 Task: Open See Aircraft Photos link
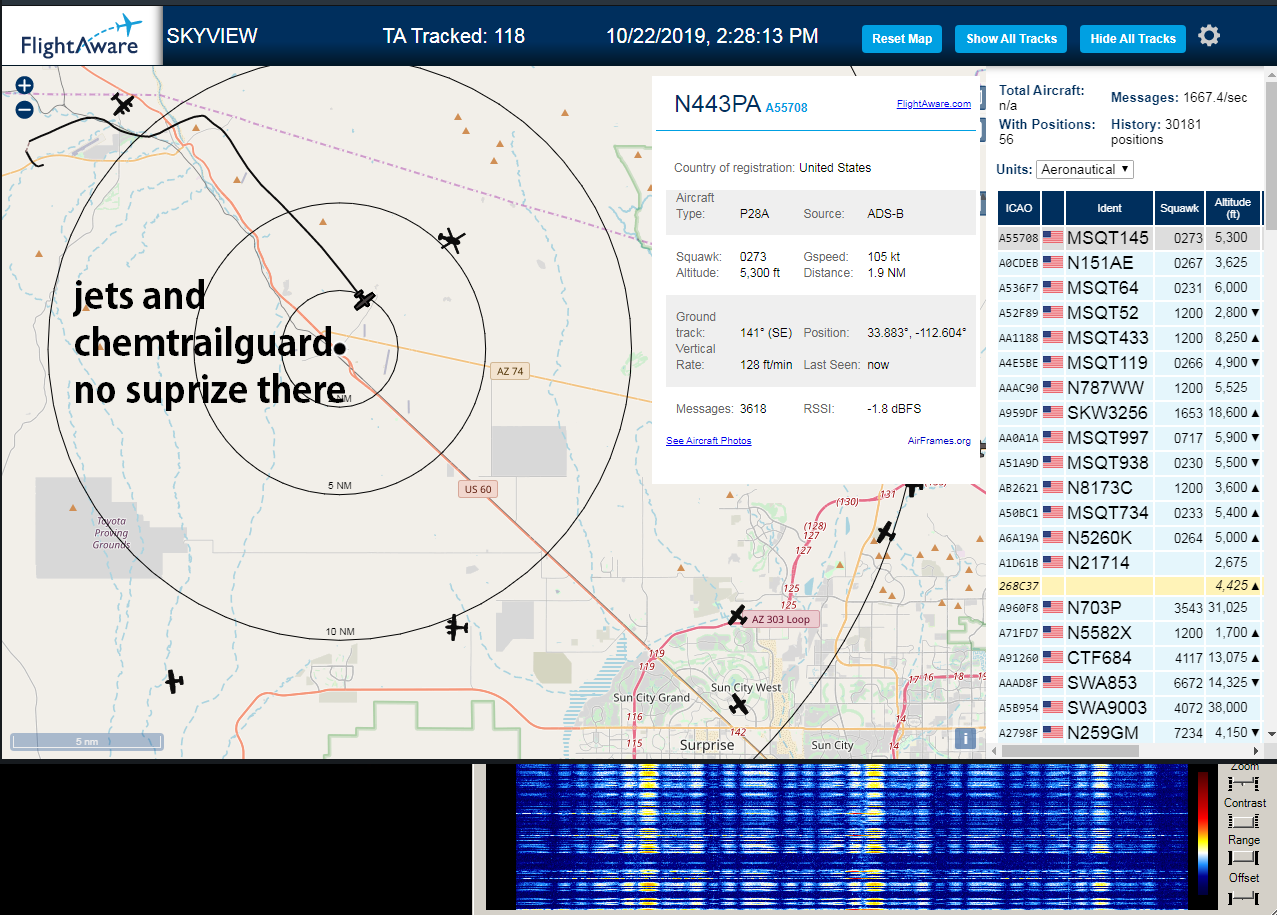[x=709, y=441]
